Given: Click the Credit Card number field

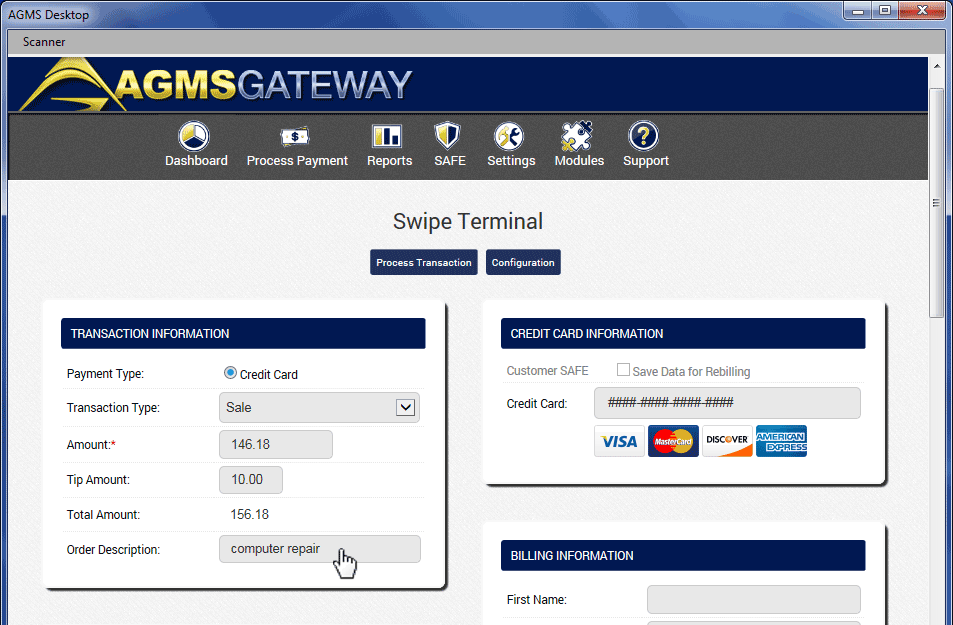Looking at the screenshot, I should click(x=727, y=402).
